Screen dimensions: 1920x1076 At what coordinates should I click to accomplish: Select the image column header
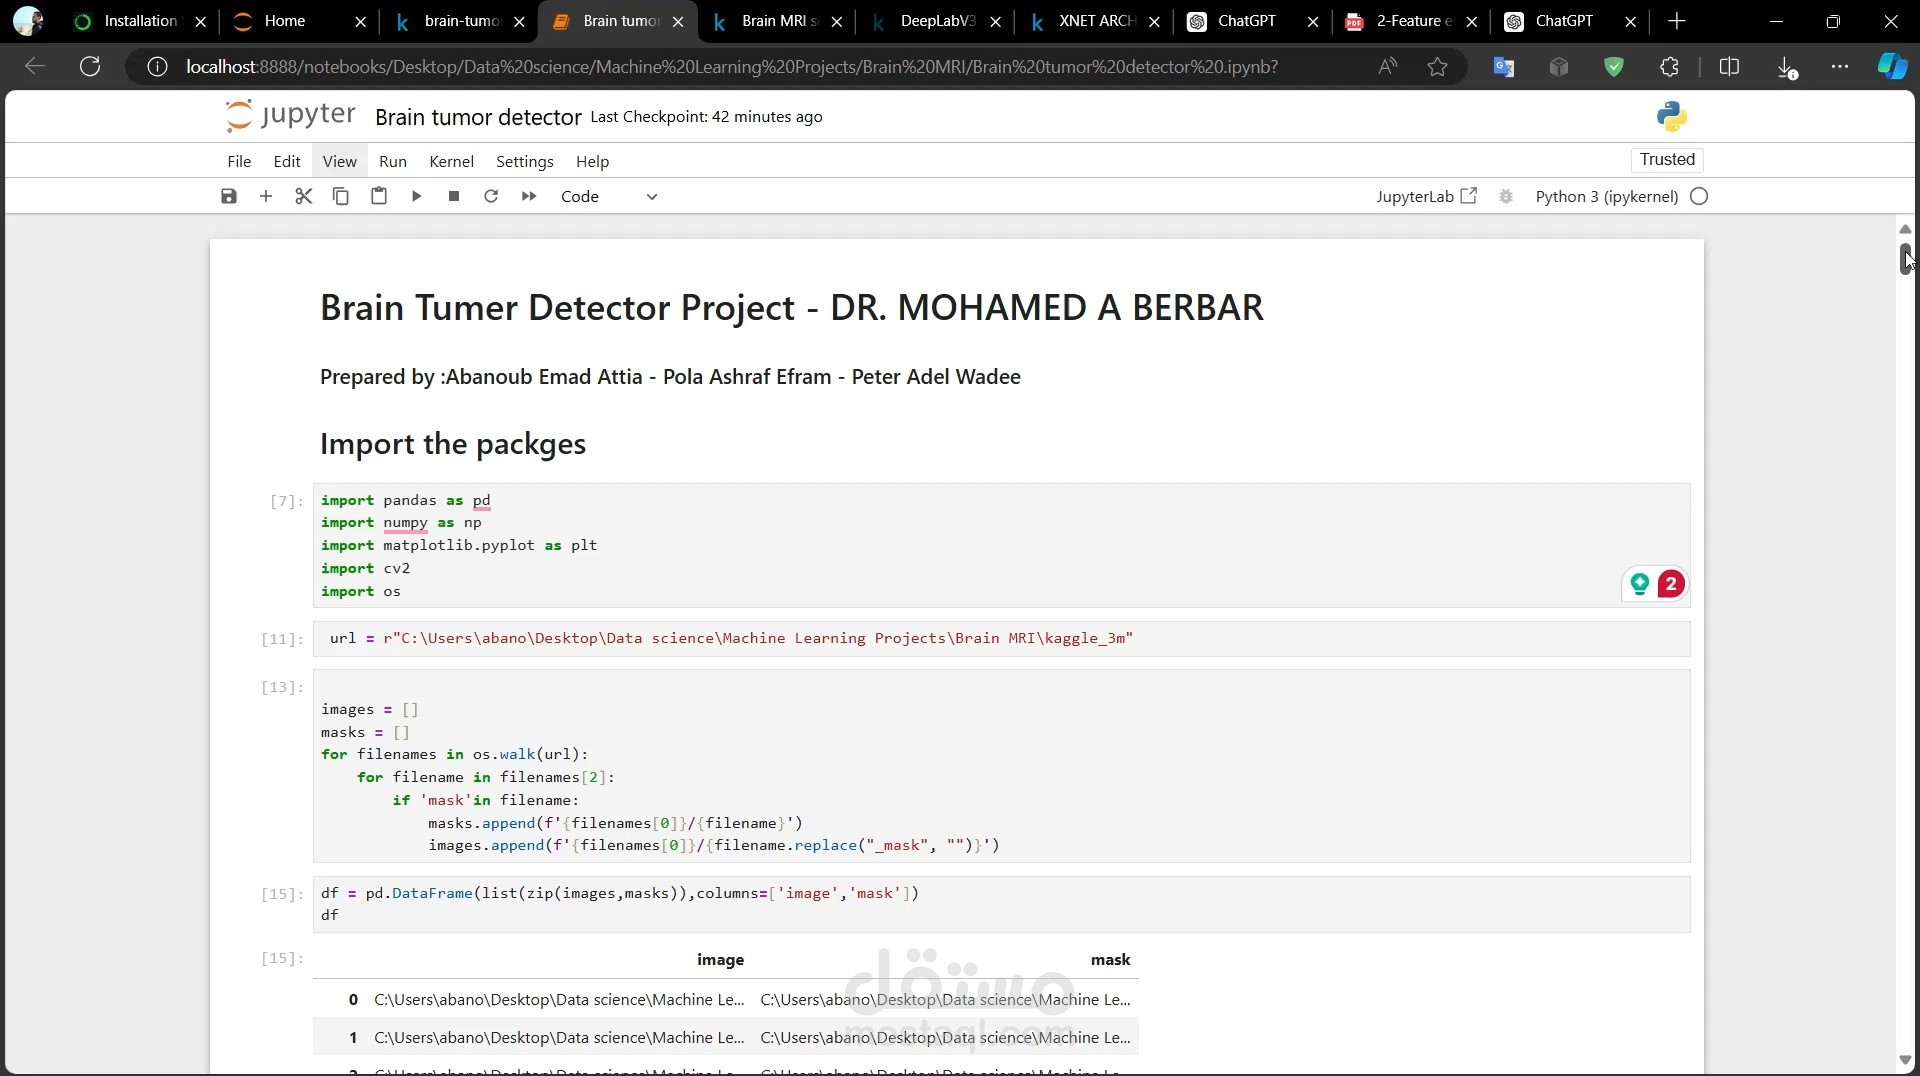720,960
